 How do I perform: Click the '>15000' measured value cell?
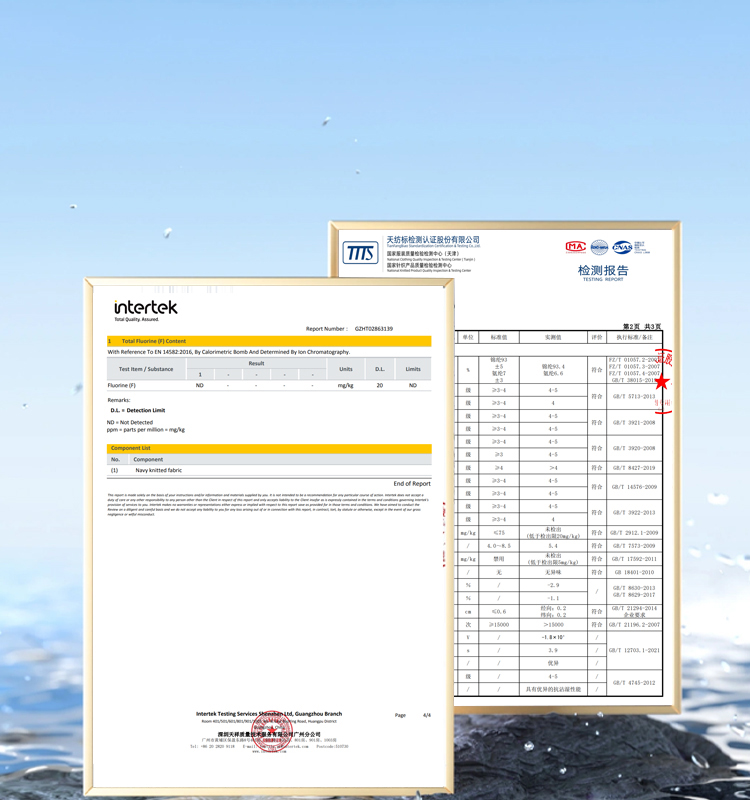553,624
